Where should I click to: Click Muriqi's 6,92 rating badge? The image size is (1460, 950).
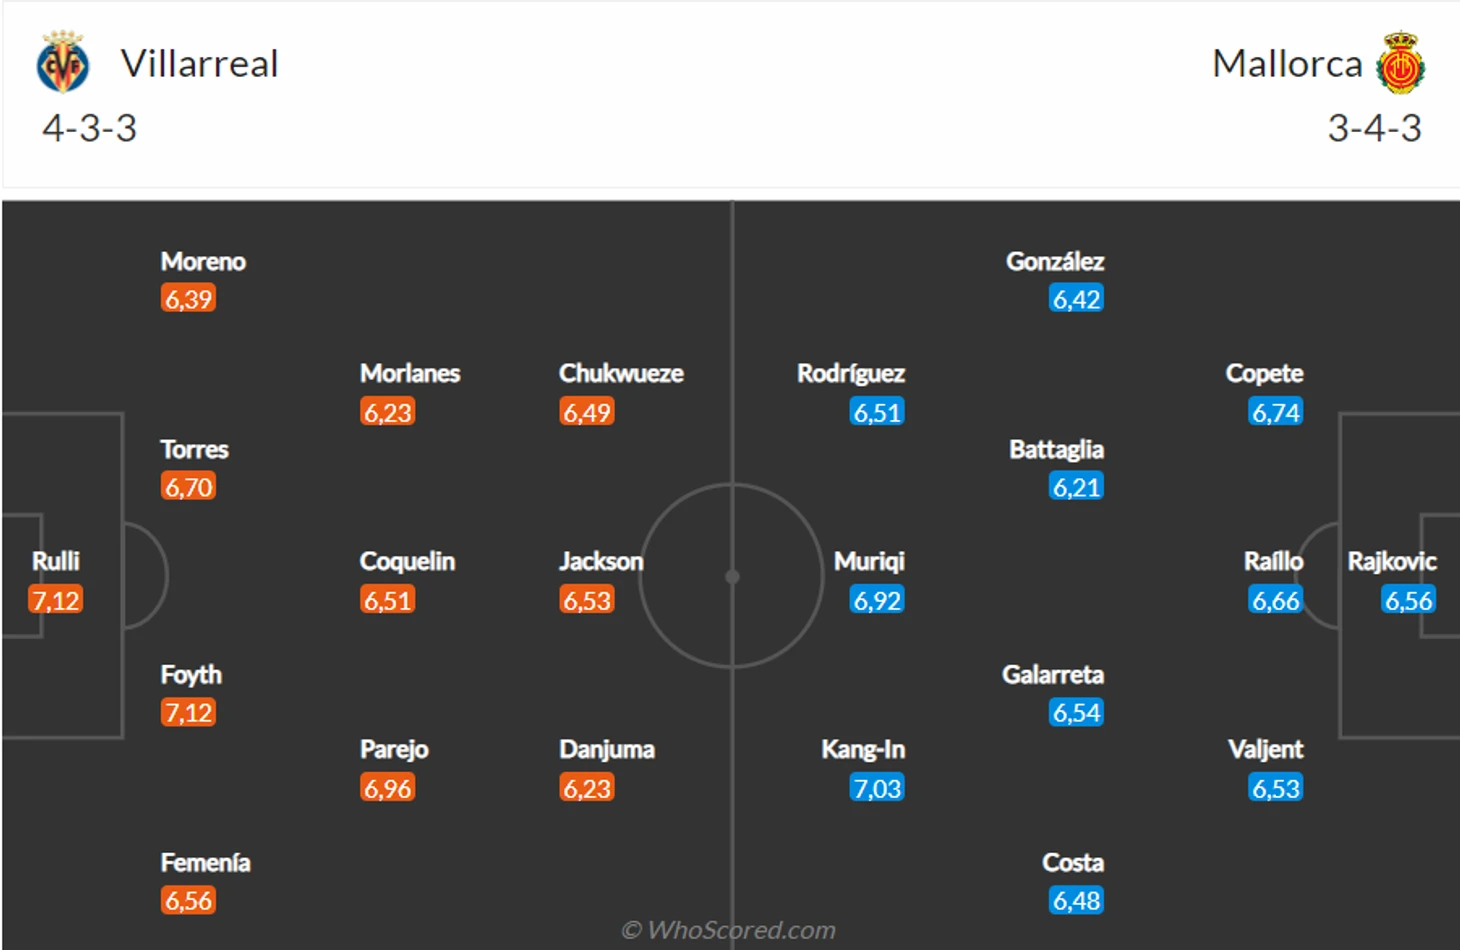pos(877,600)
